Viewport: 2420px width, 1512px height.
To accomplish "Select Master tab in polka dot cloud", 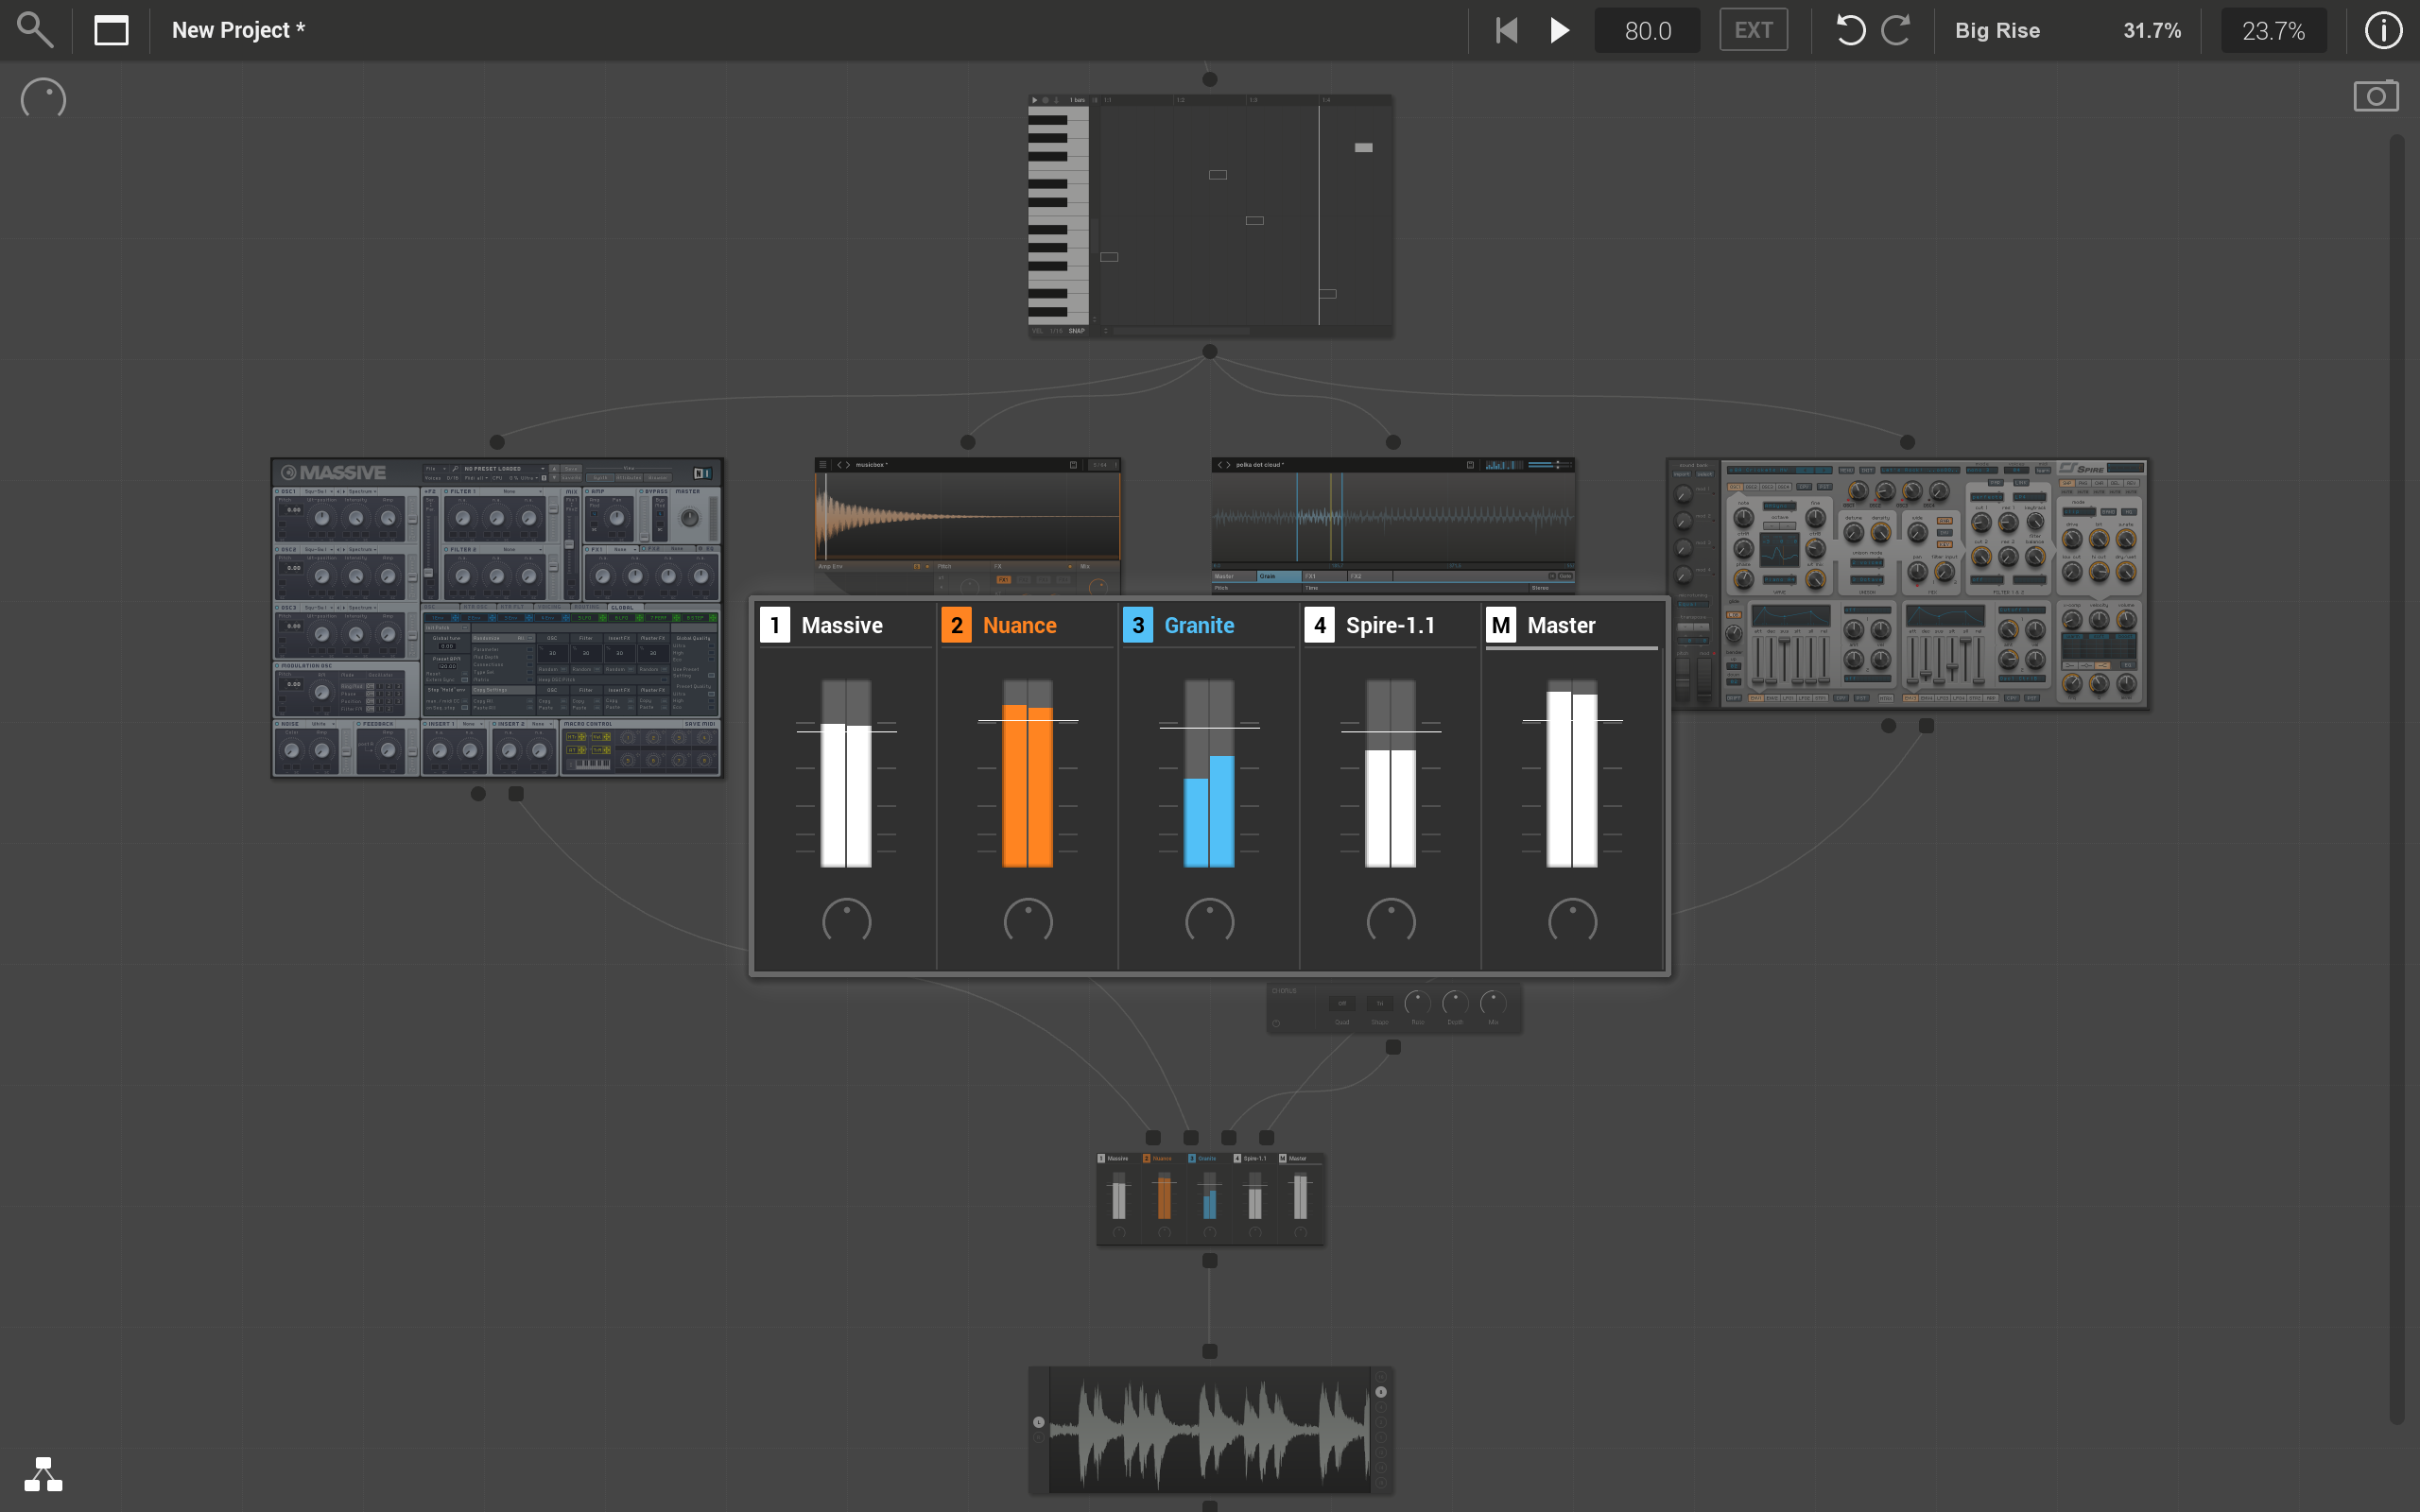I will click(x=1234, y=576).
